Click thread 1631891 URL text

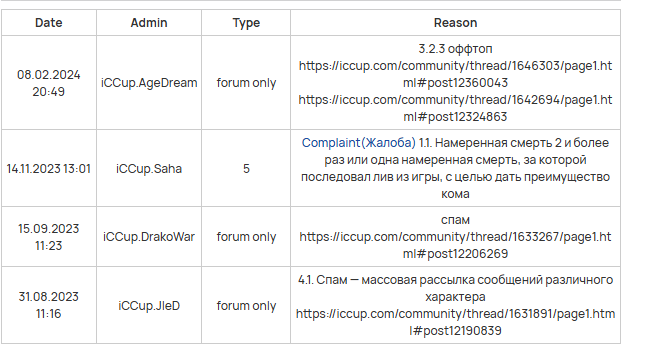pyautogui.click(x=455, y=322)
